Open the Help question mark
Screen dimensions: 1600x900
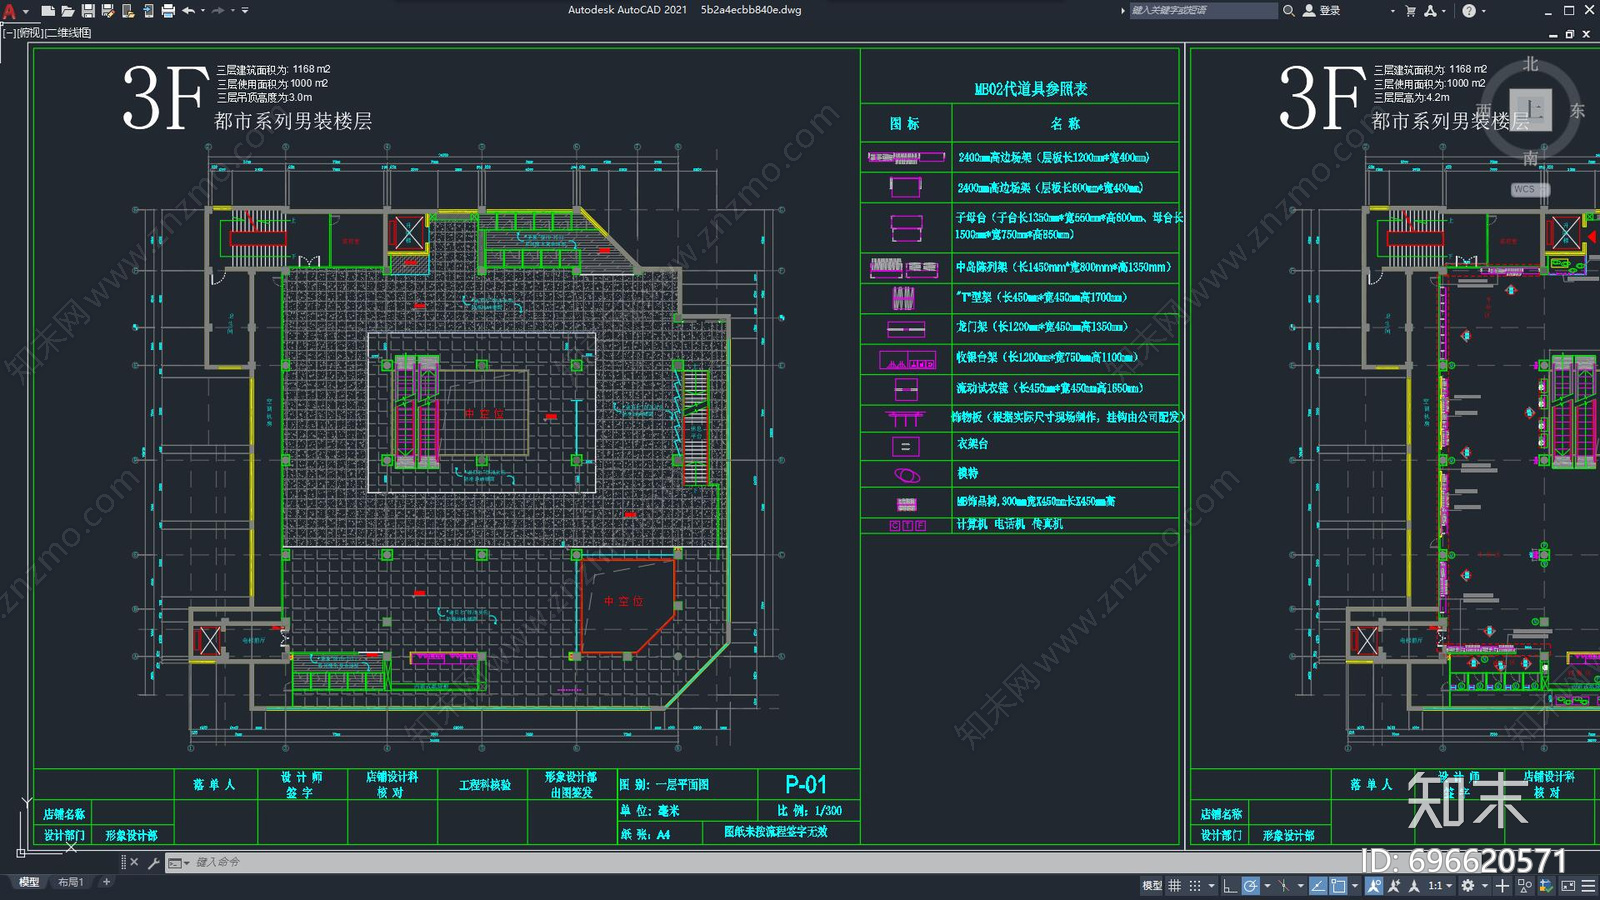(x=1469, y=10)
